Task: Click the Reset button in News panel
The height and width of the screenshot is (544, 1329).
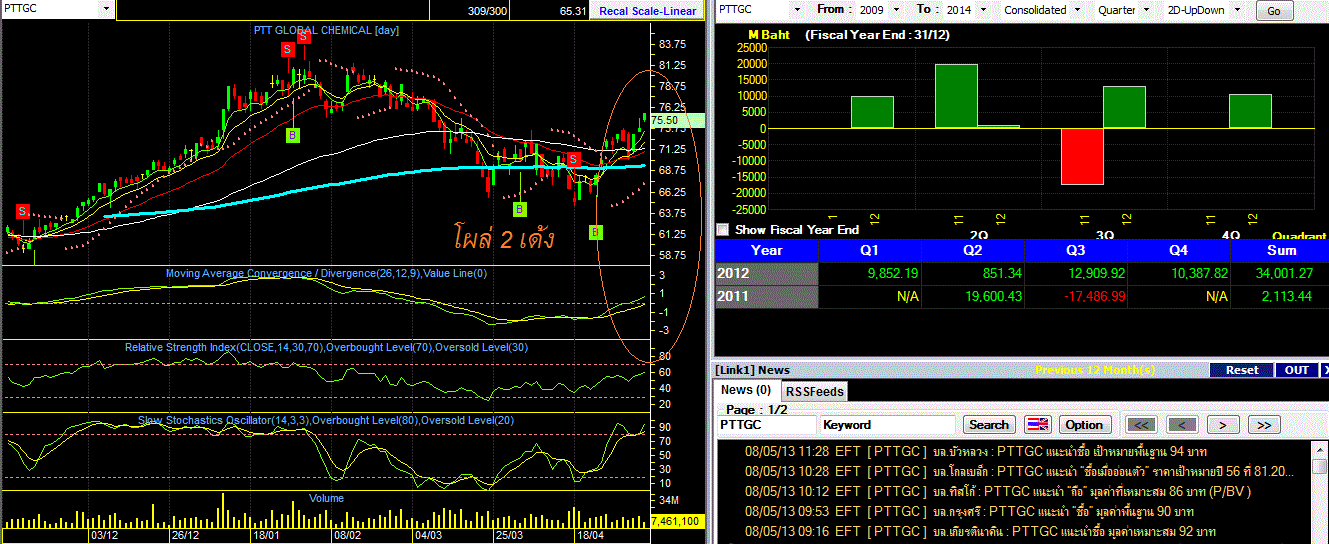Action: 1242,370
